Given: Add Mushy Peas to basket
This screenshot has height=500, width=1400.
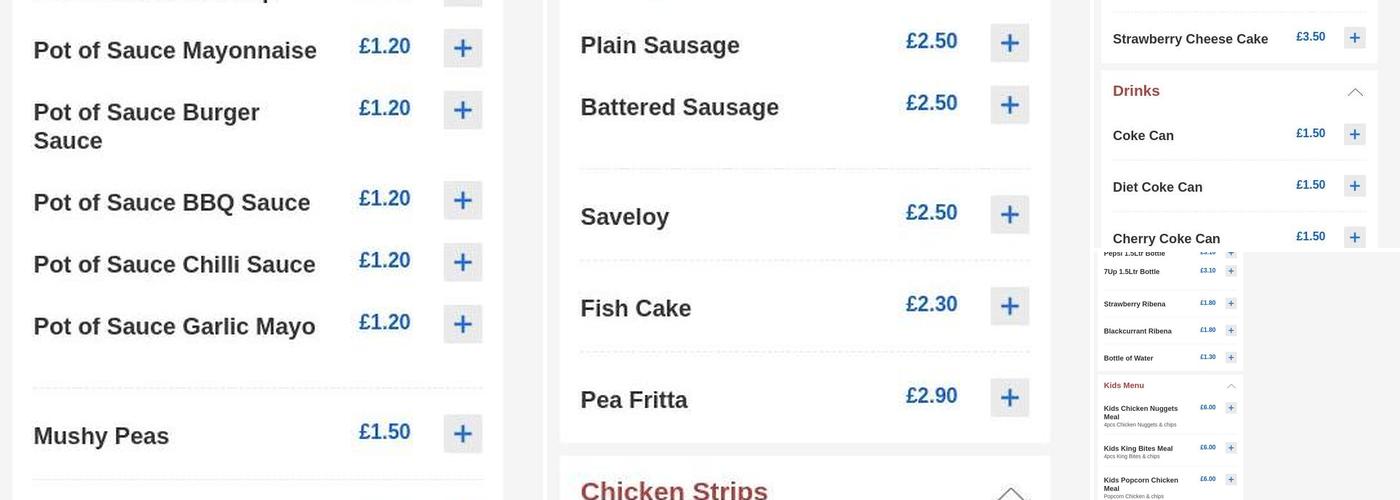Looking at the screenshot, I should [462, 433].
